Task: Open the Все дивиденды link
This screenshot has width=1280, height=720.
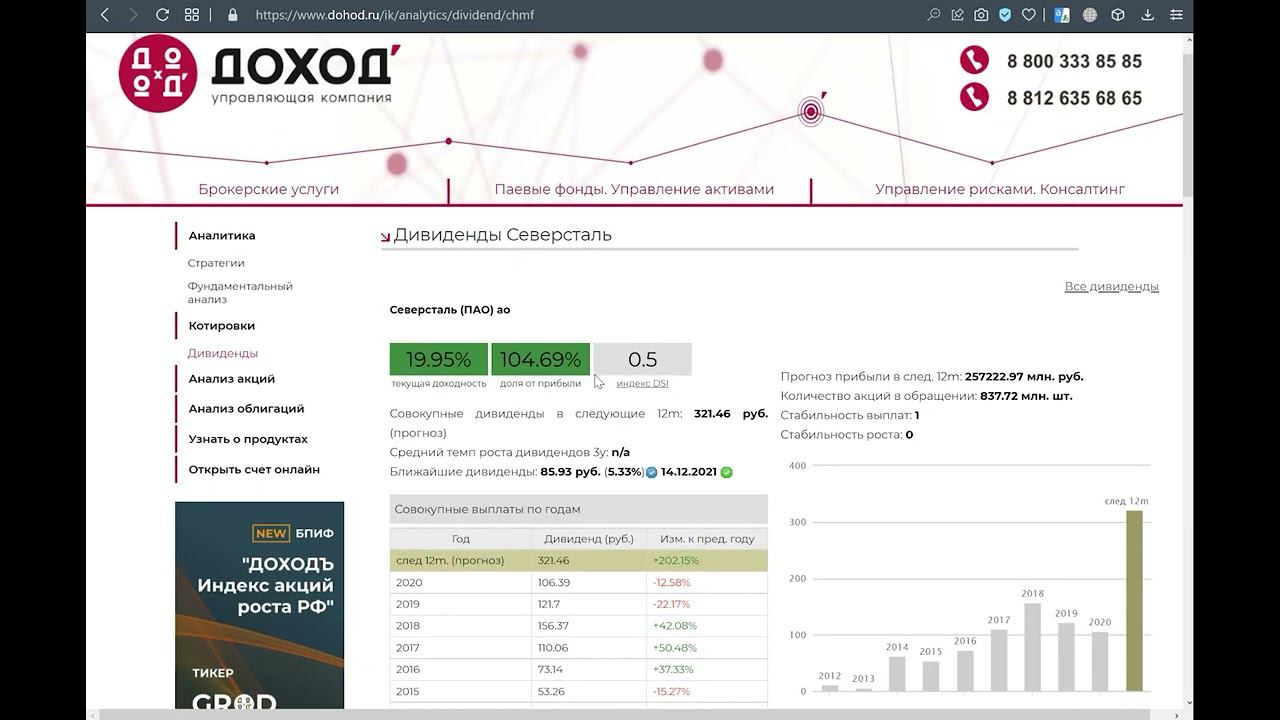Action: (1111, 286)
